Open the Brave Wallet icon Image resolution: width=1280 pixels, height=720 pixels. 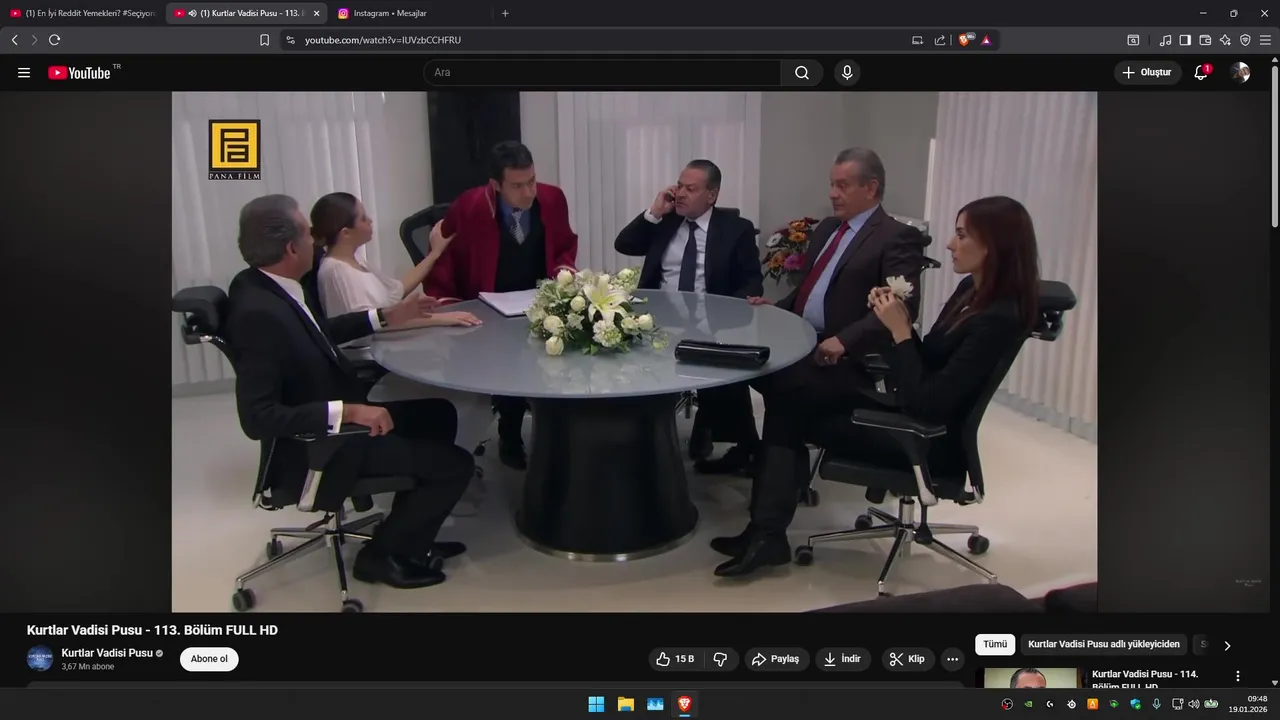[1205, 40]
